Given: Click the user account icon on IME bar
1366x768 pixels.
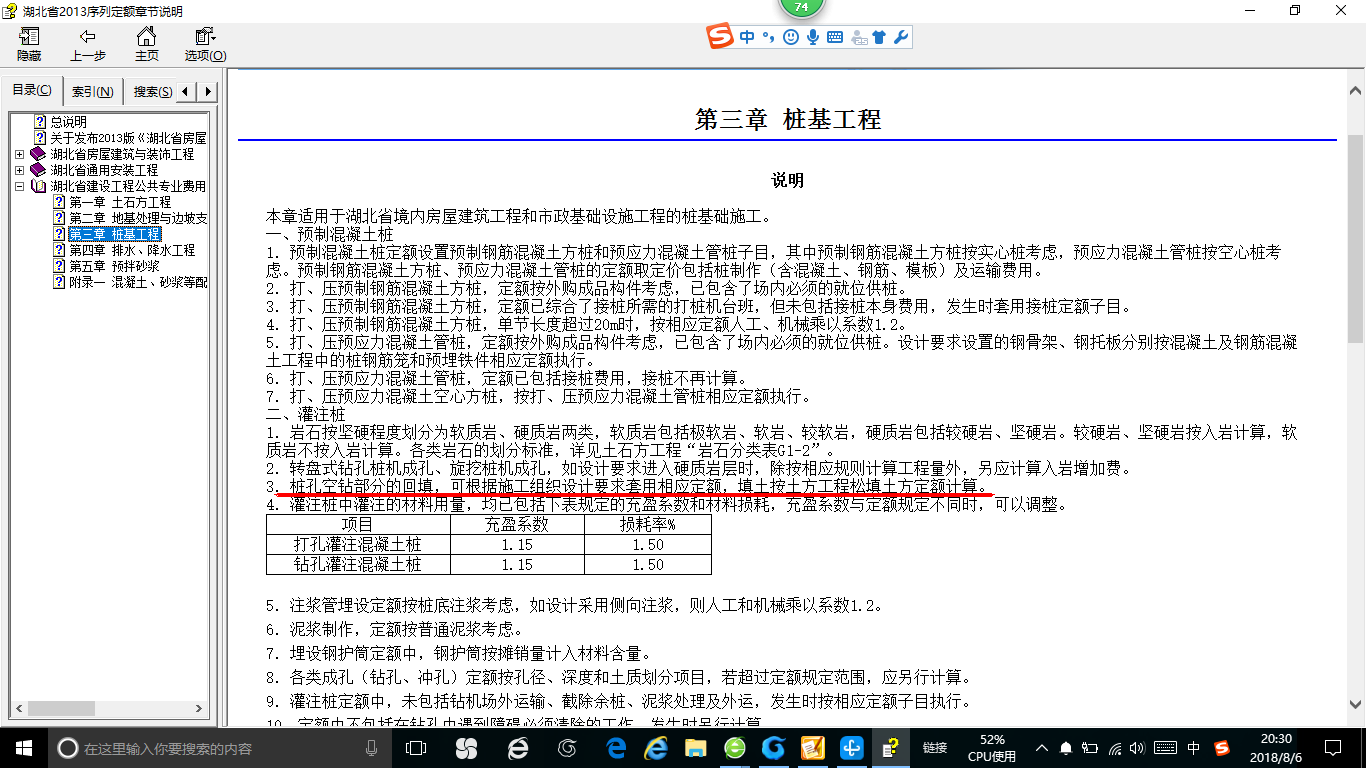Looking at the screenshot, I should pos(858,37).
